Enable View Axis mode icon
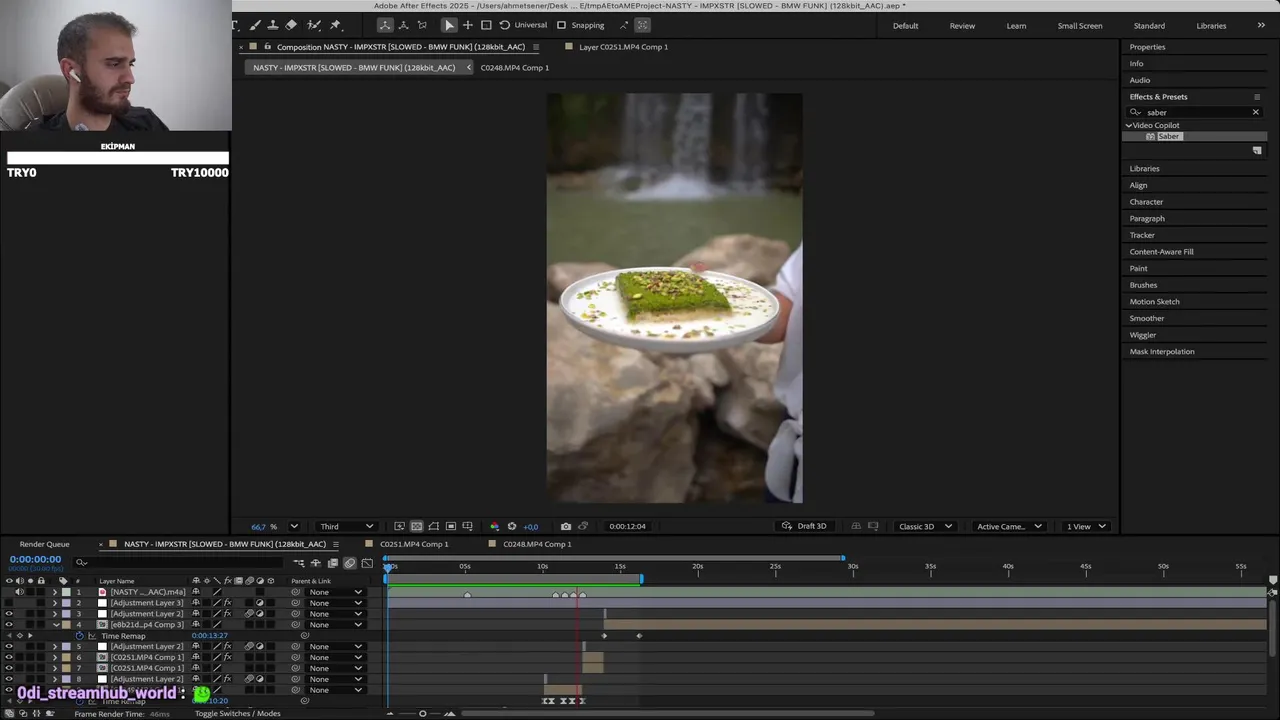Screen dimensions: 1280x720 tap(422, 25)
